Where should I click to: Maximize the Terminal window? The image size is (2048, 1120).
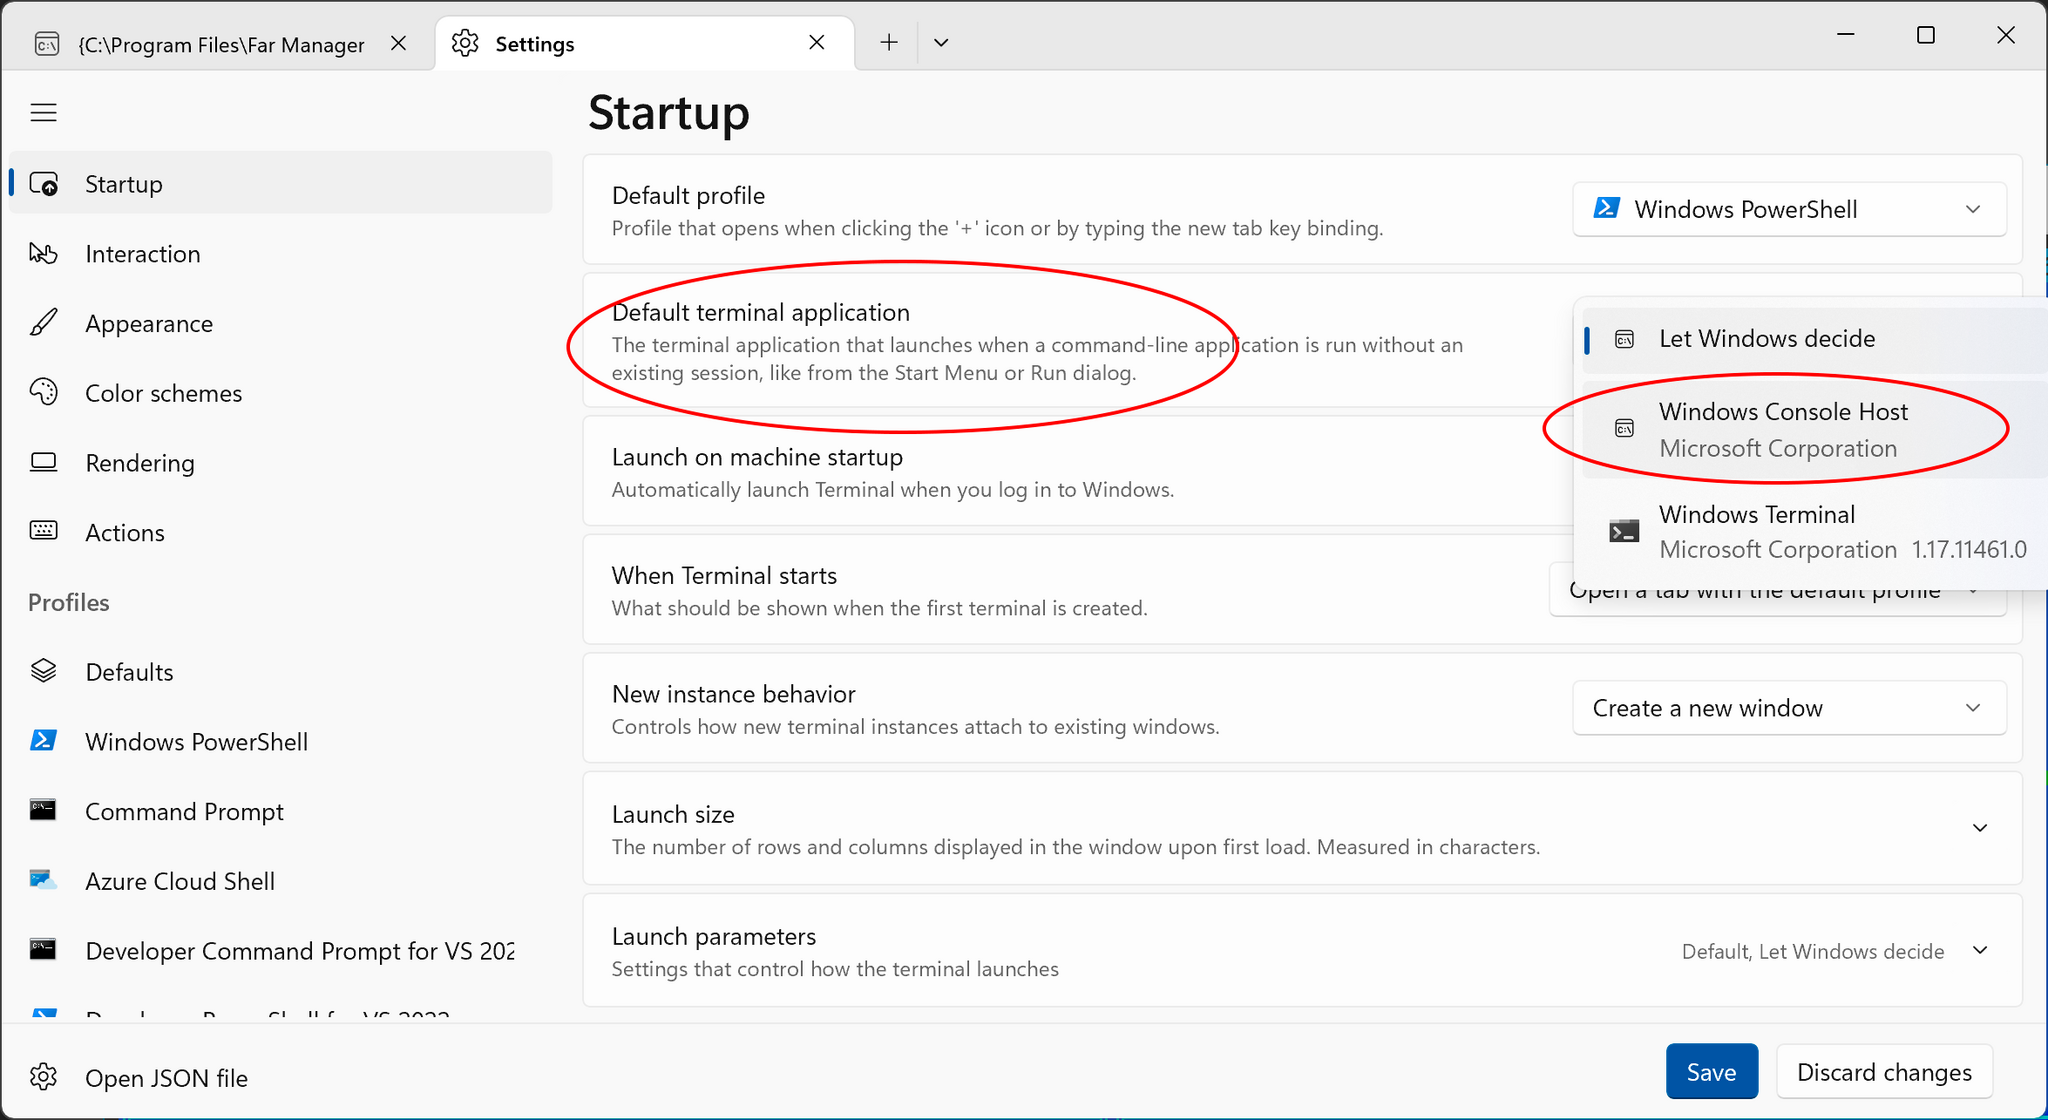pos(1925,35)
